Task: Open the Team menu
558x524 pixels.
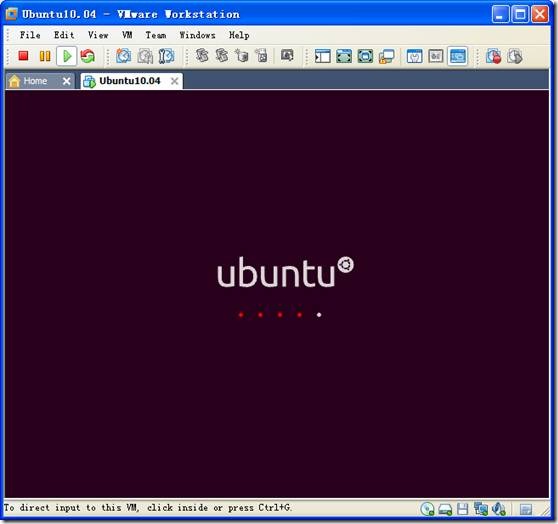Action: 156,35
